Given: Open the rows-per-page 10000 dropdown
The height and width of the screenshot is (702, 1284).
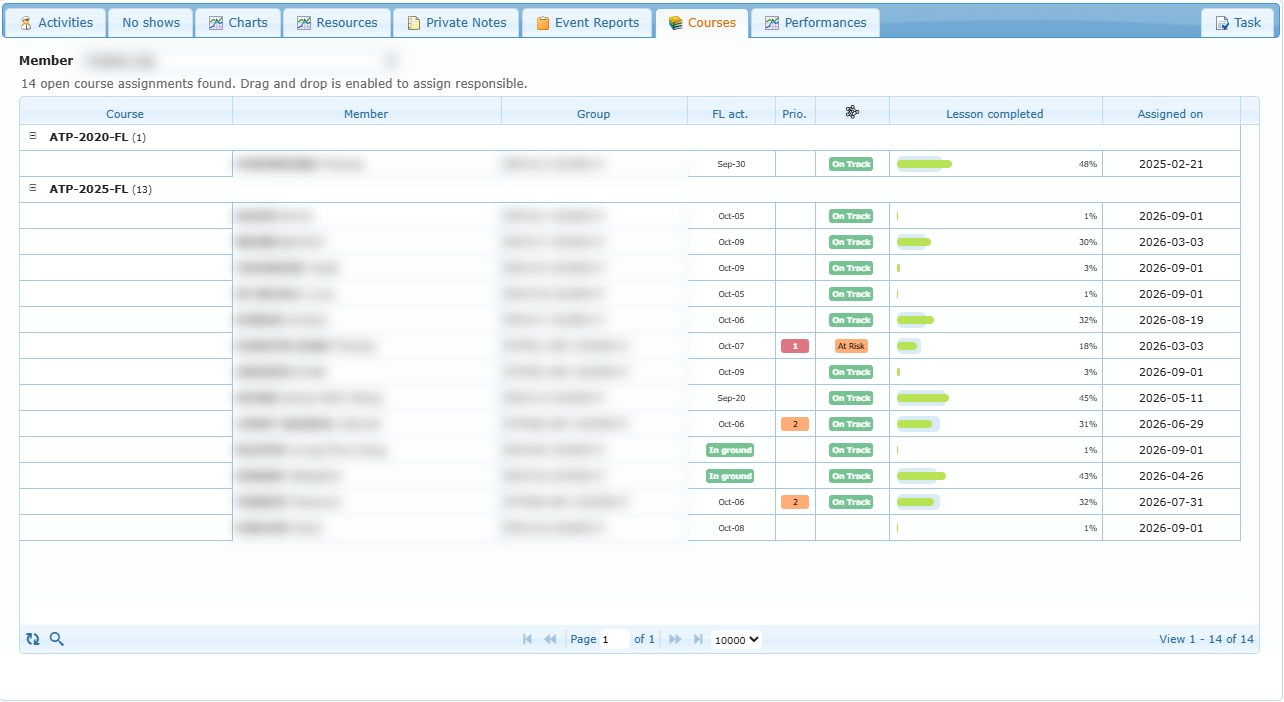Looking at the screenshot, I should 736,640.
